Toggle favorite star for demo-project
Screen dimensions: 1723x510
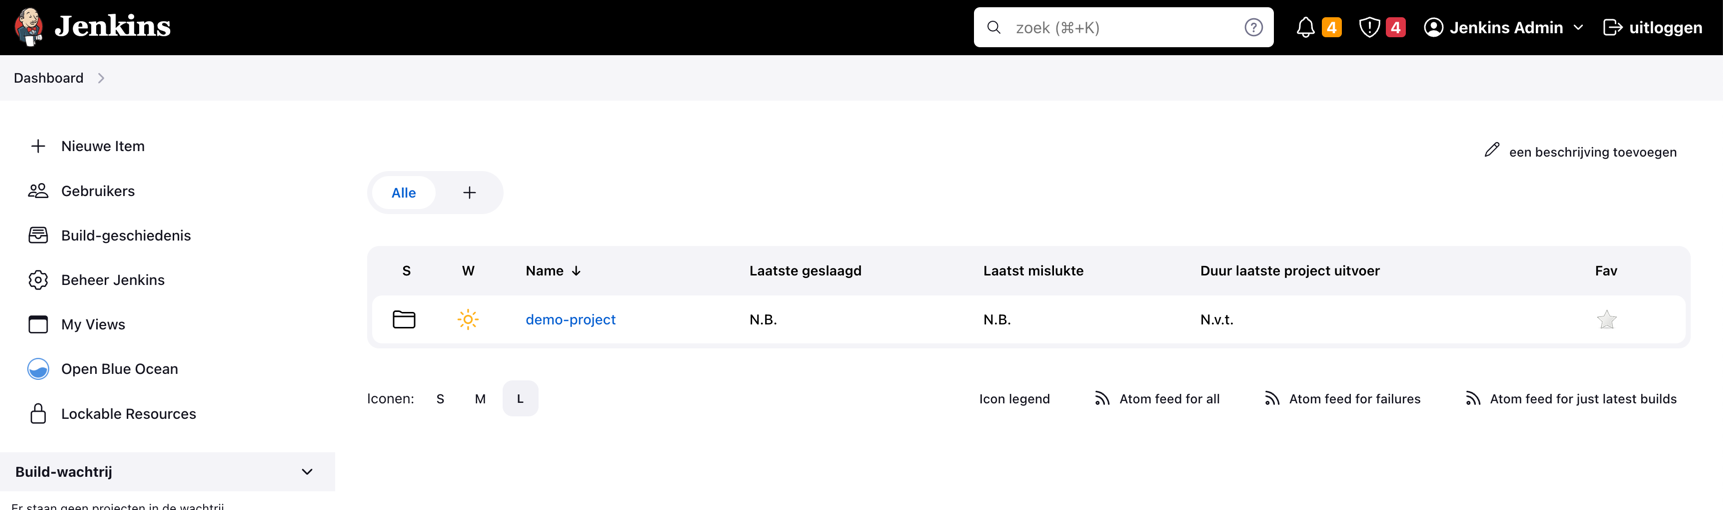click(x=1607, y=320)
